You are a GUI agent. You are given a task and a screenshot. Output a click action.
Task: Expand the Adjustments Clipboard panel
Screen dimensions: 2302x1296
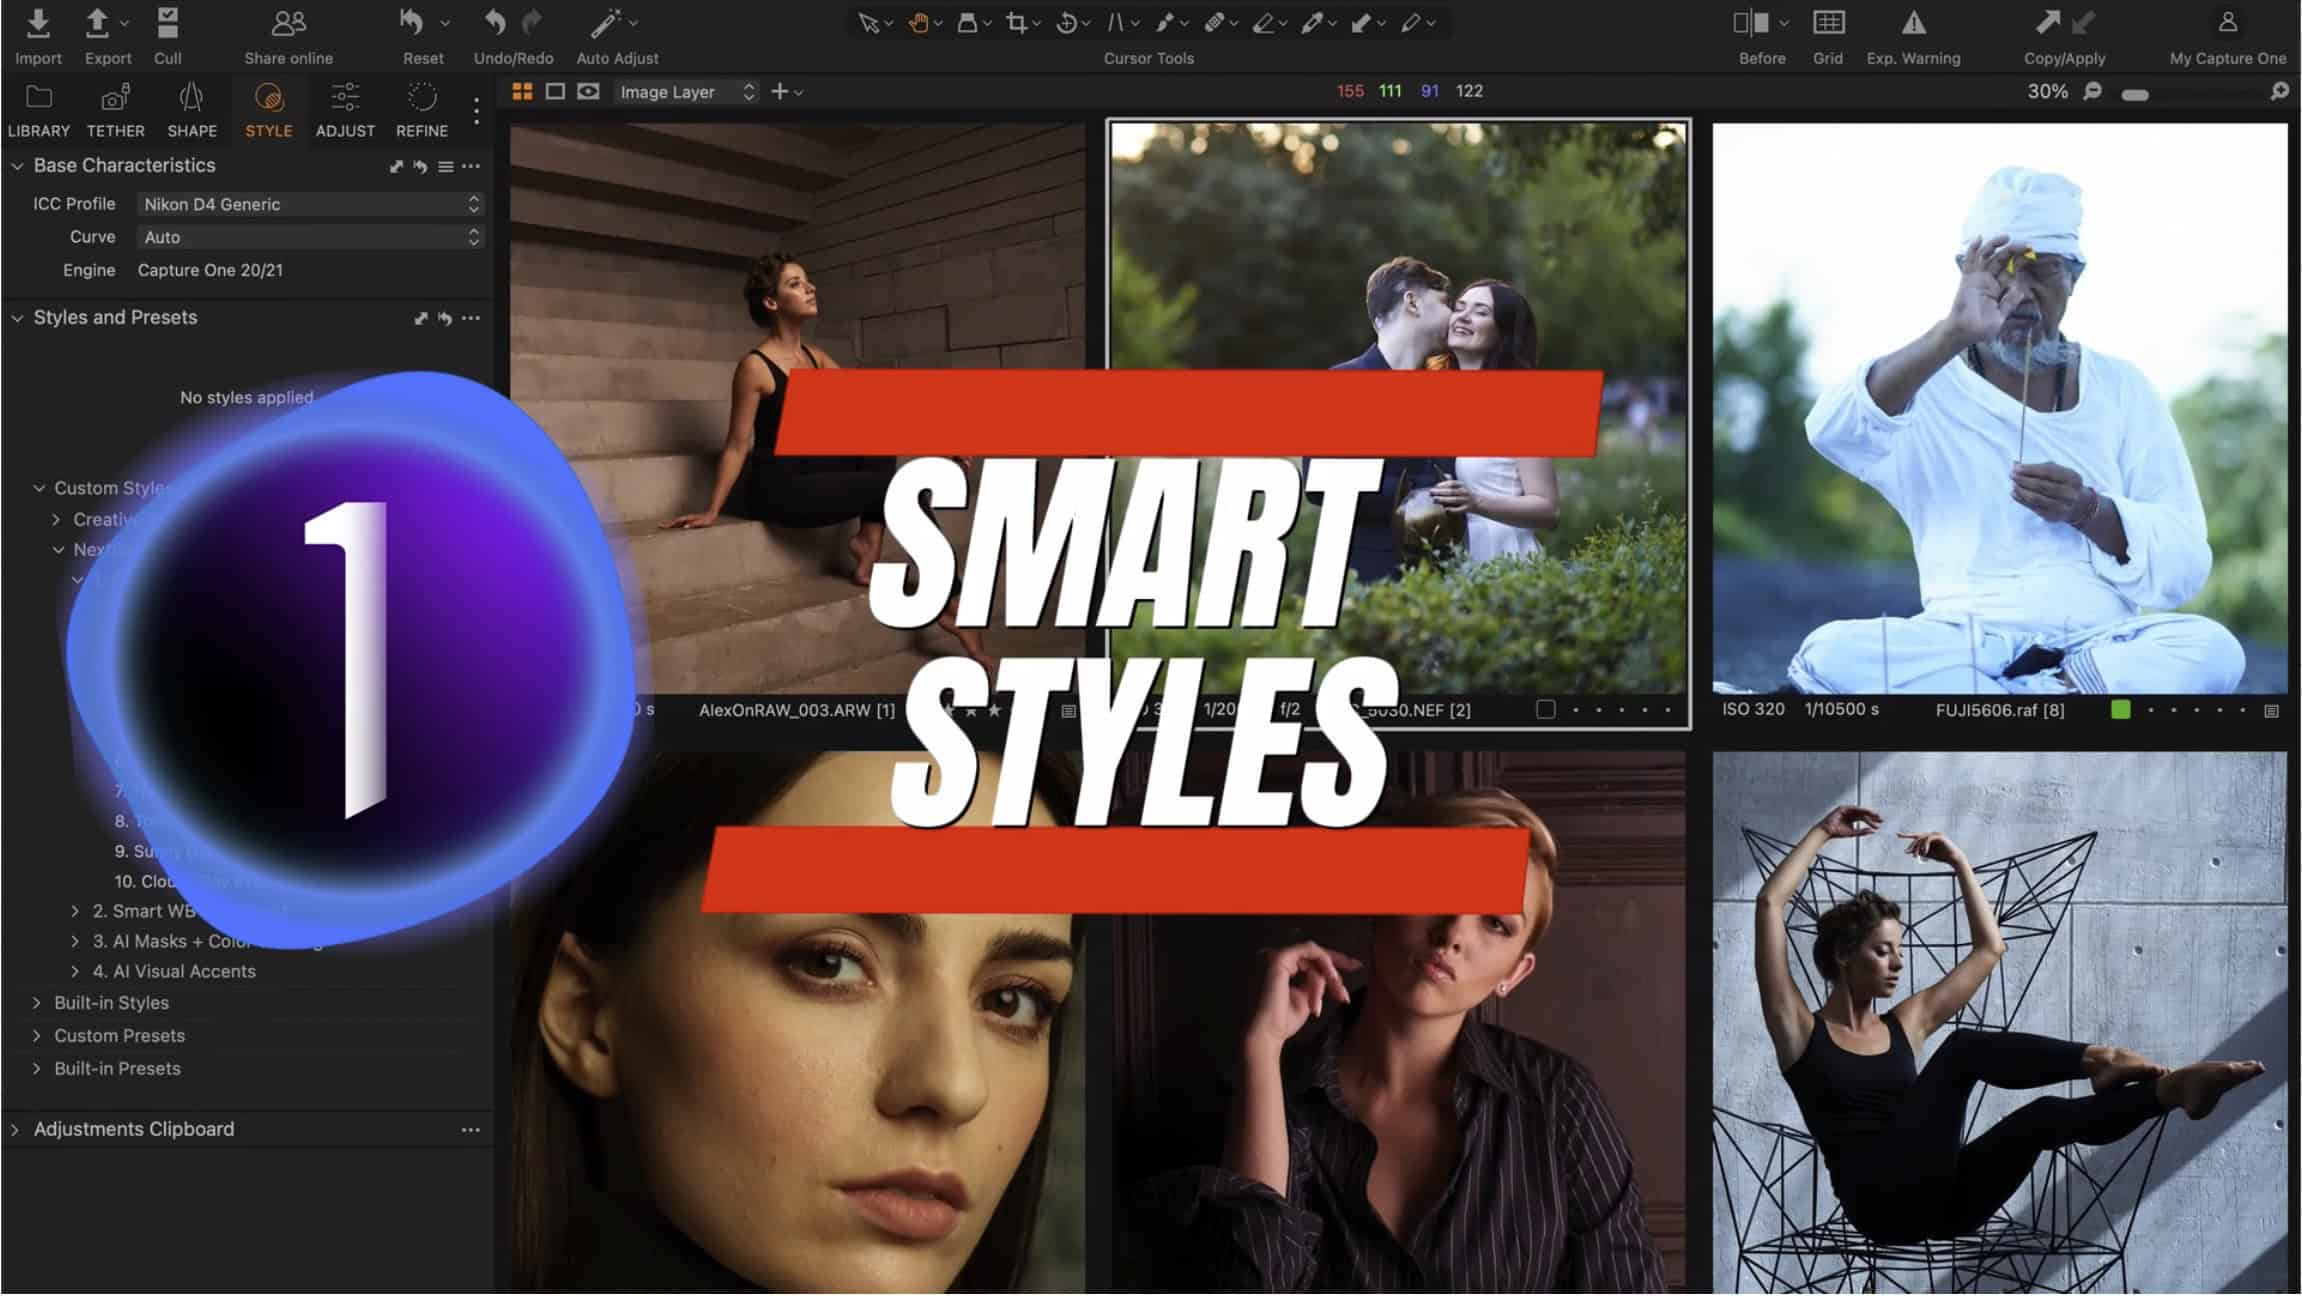coord(15,1129)
